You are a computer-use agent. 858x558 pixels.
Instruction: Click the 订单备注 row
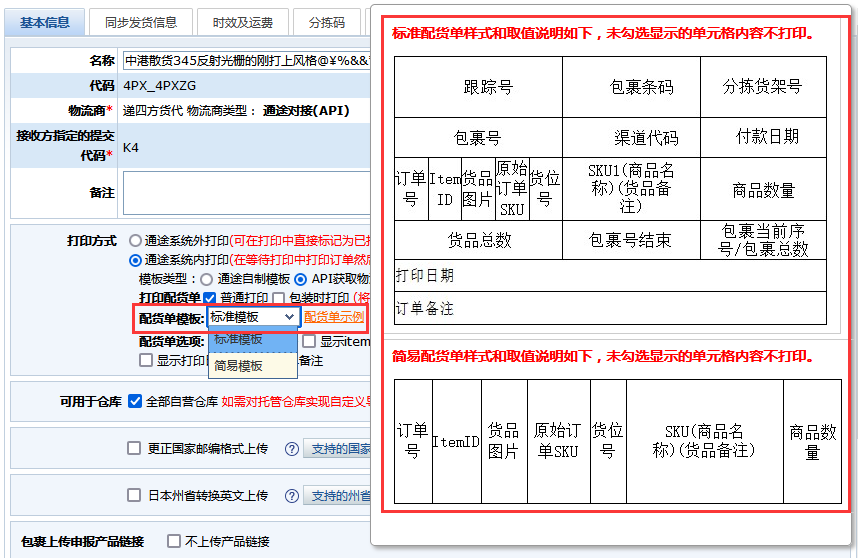610,309
